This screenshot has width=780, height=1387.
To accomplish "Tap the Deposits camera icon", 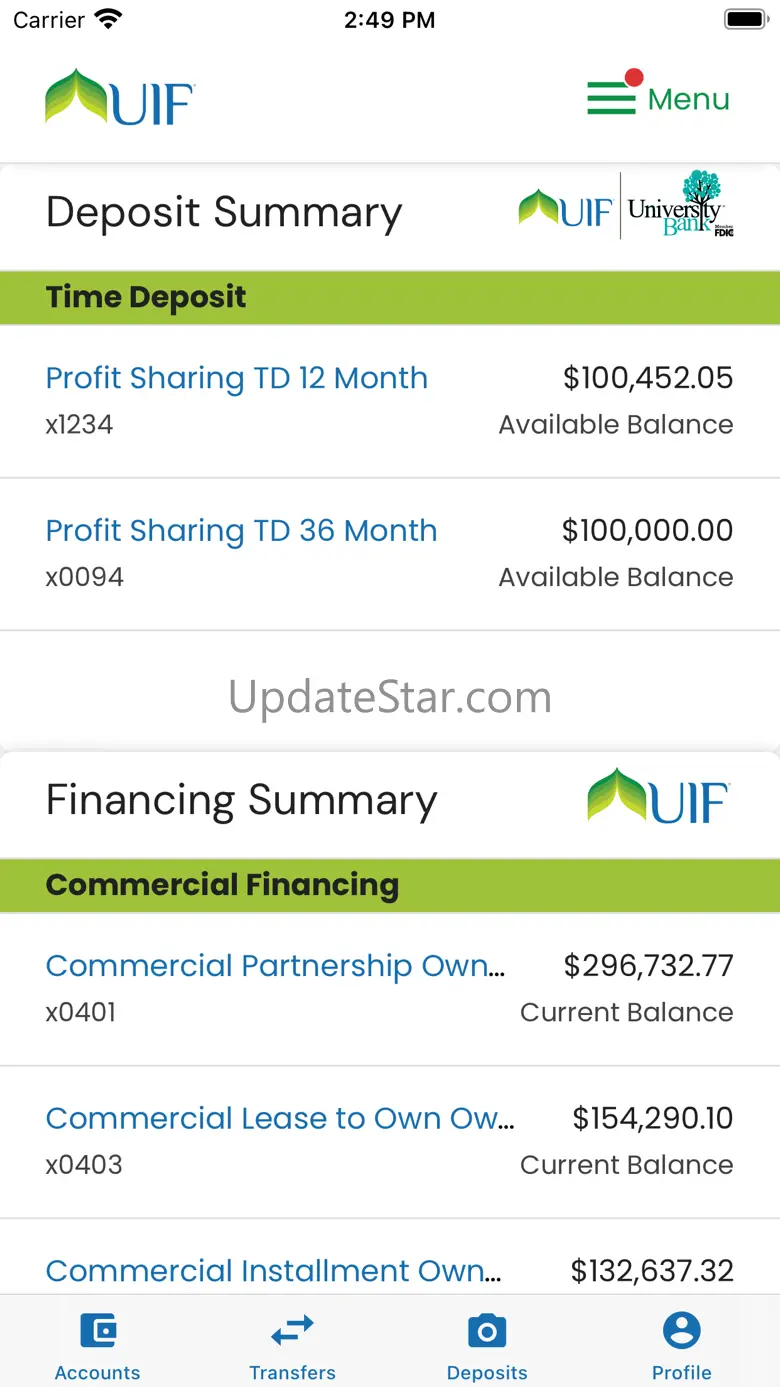I will [x=487, y=1331].
